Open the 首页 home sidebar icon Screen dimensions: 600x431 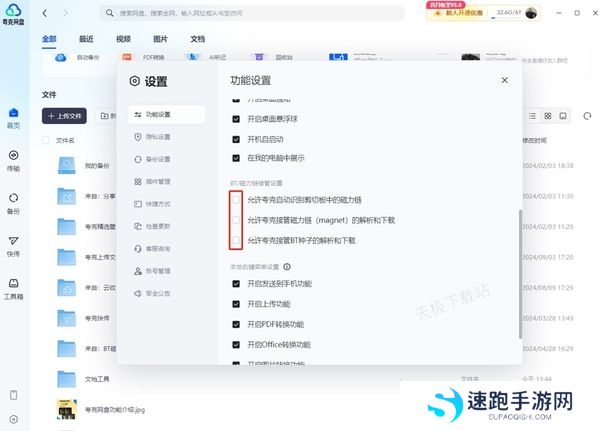[13, 118]
